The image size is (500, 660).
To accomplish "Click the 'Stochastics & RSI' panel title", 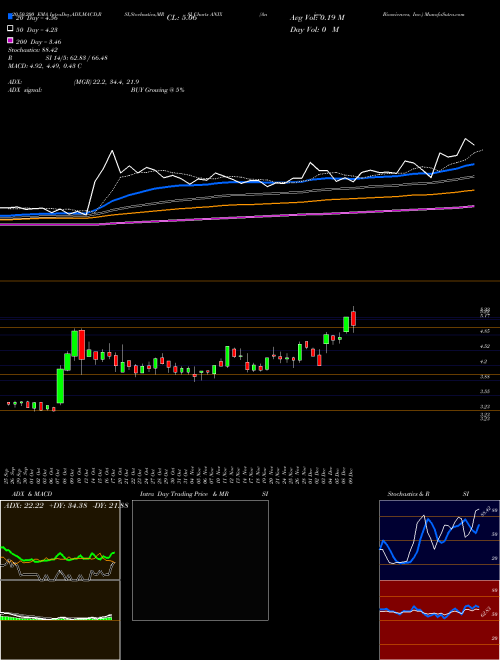I will [428, 494].
